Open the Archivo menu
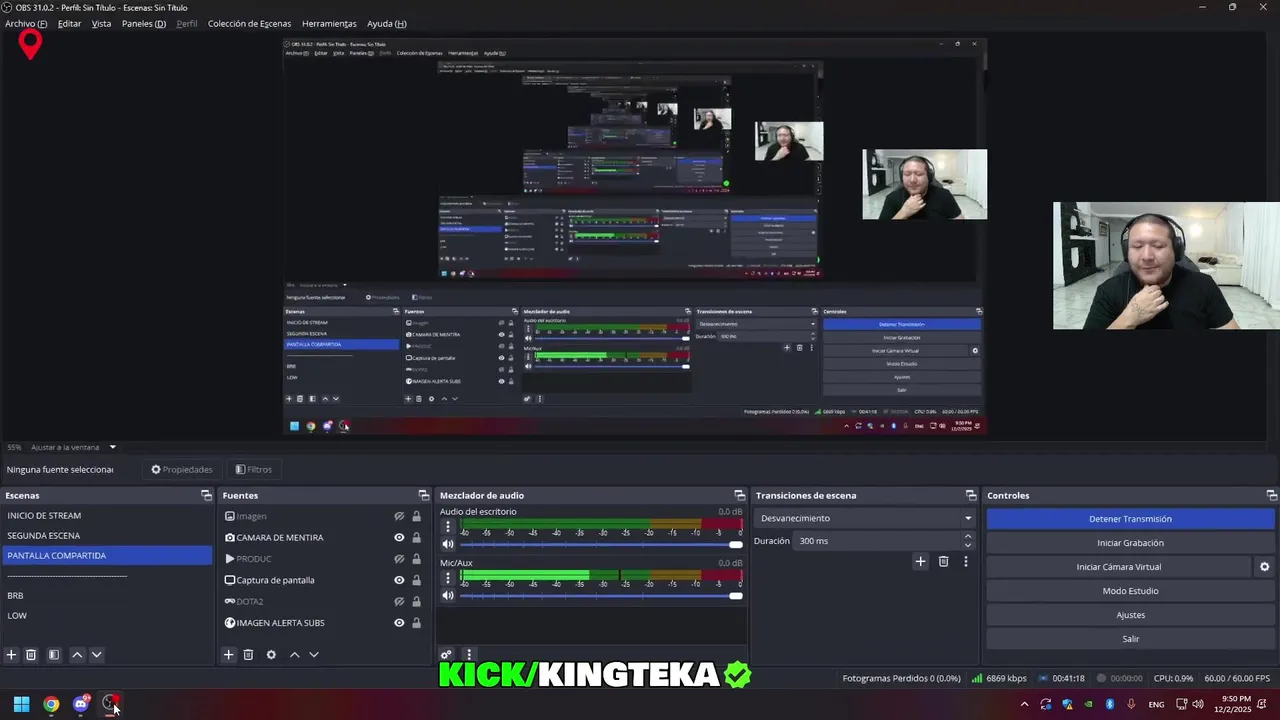The height and width of the screenshot is (720, 1280). click(x=26, y=23)
